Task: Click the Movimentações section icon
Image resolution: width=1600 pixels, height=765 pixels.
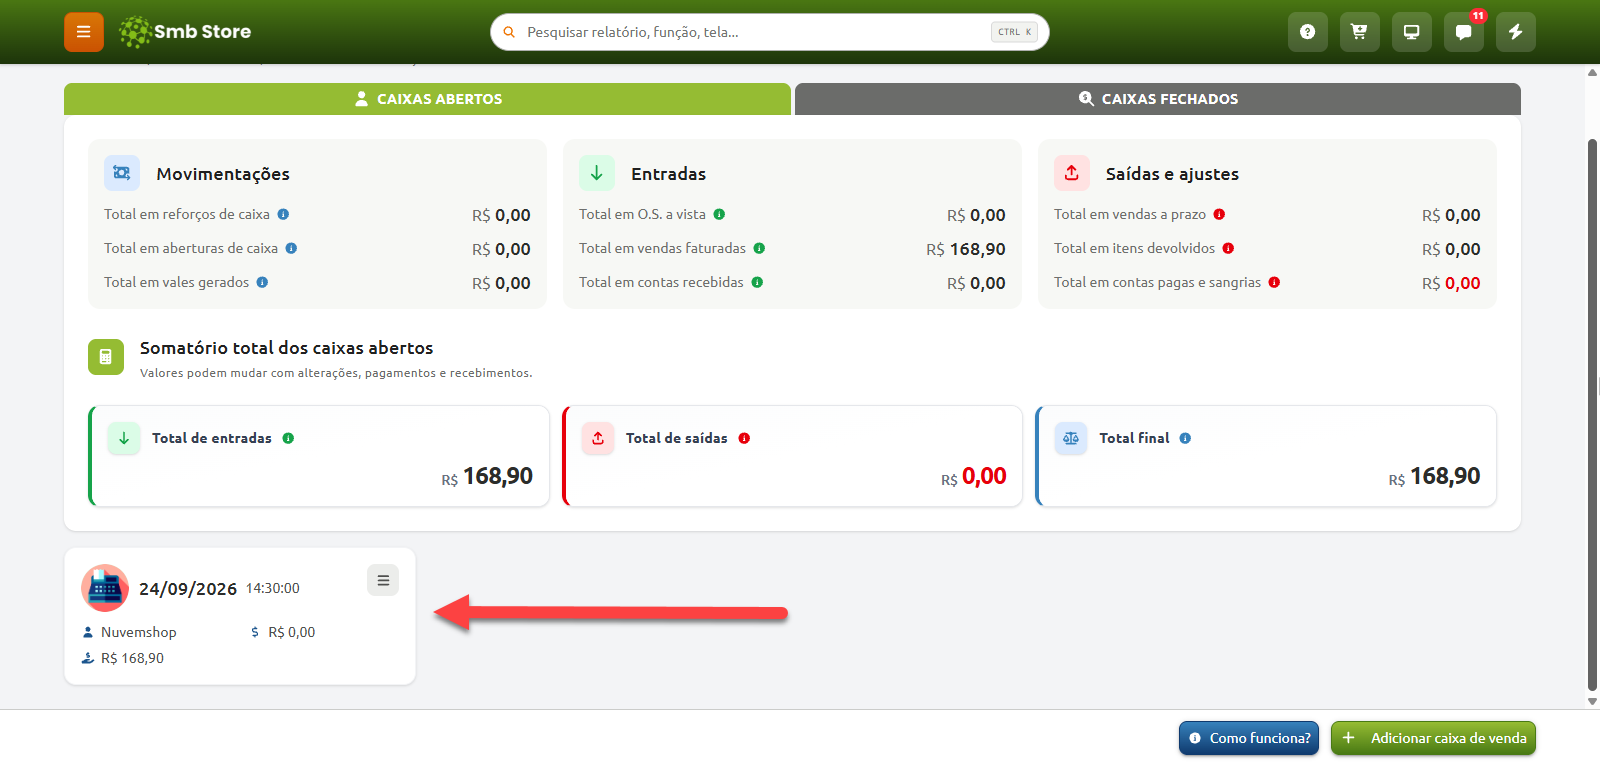Action: (x=122, y=173)
